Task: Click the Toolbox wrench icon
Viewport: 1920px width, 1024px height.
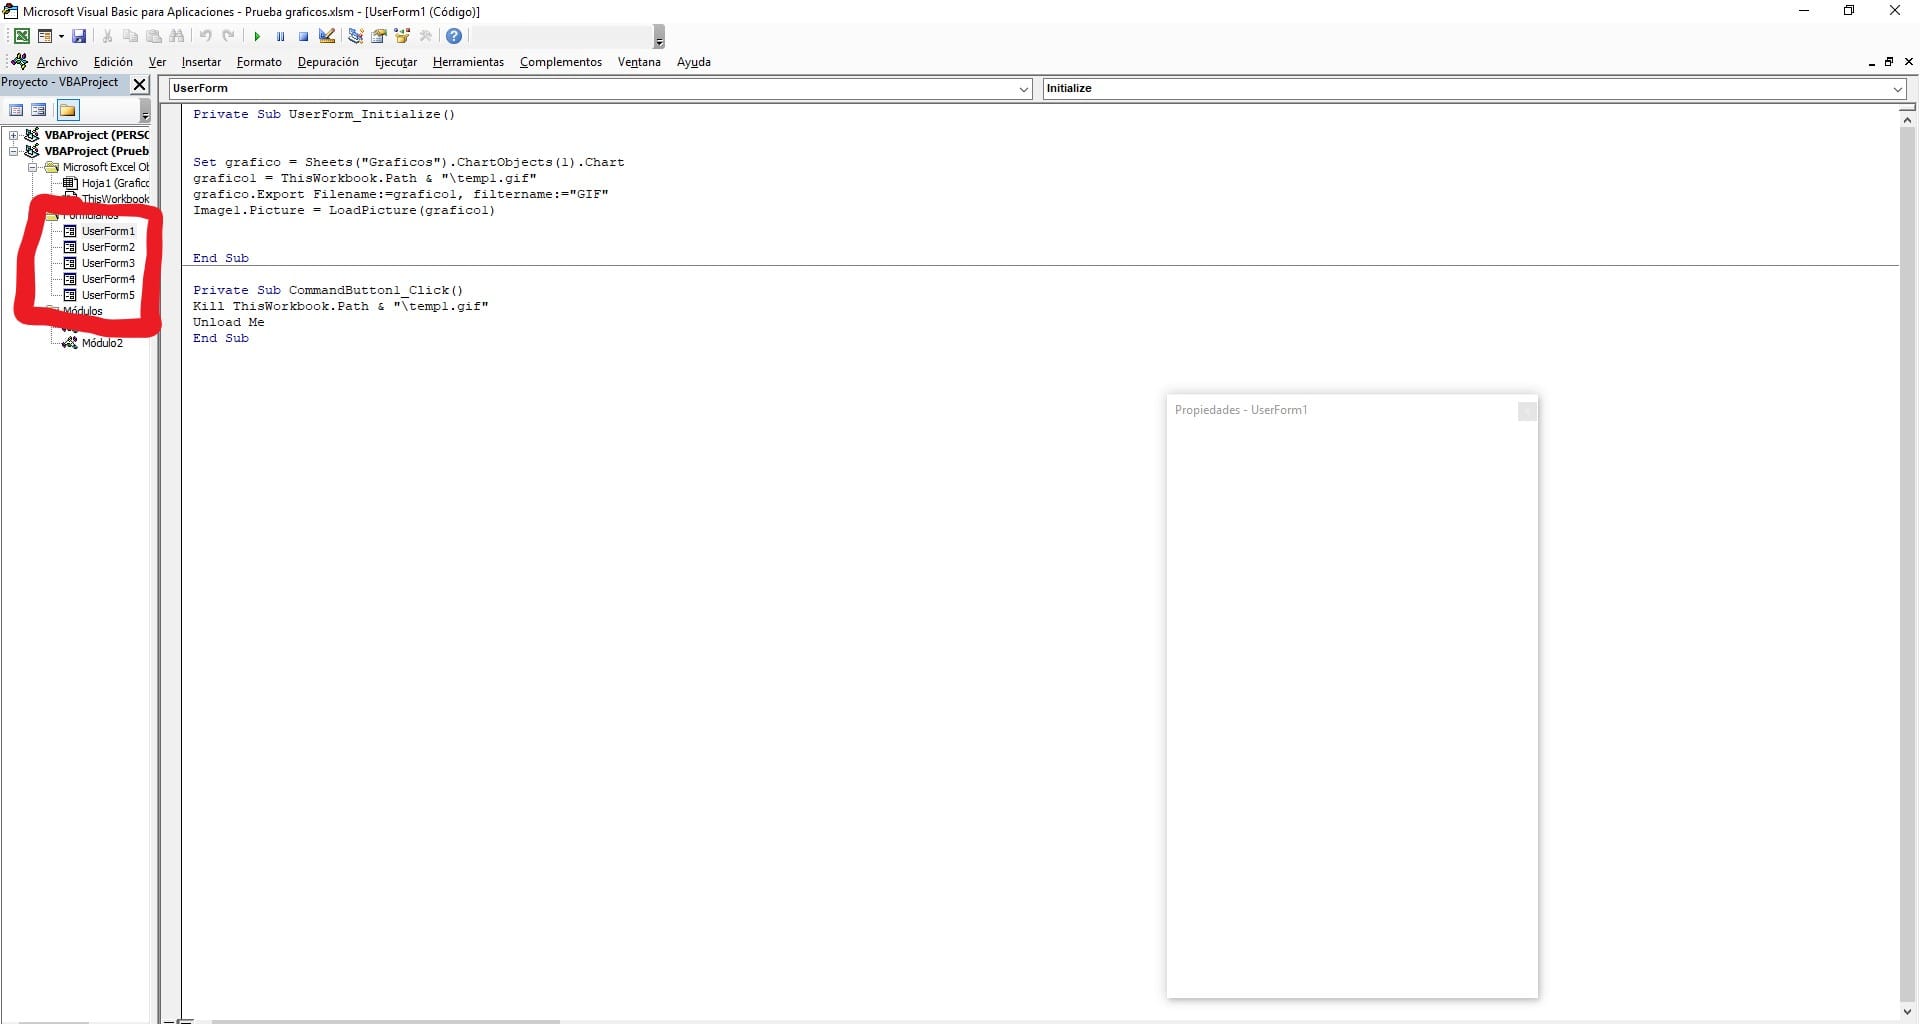Action: coord(425,36)
